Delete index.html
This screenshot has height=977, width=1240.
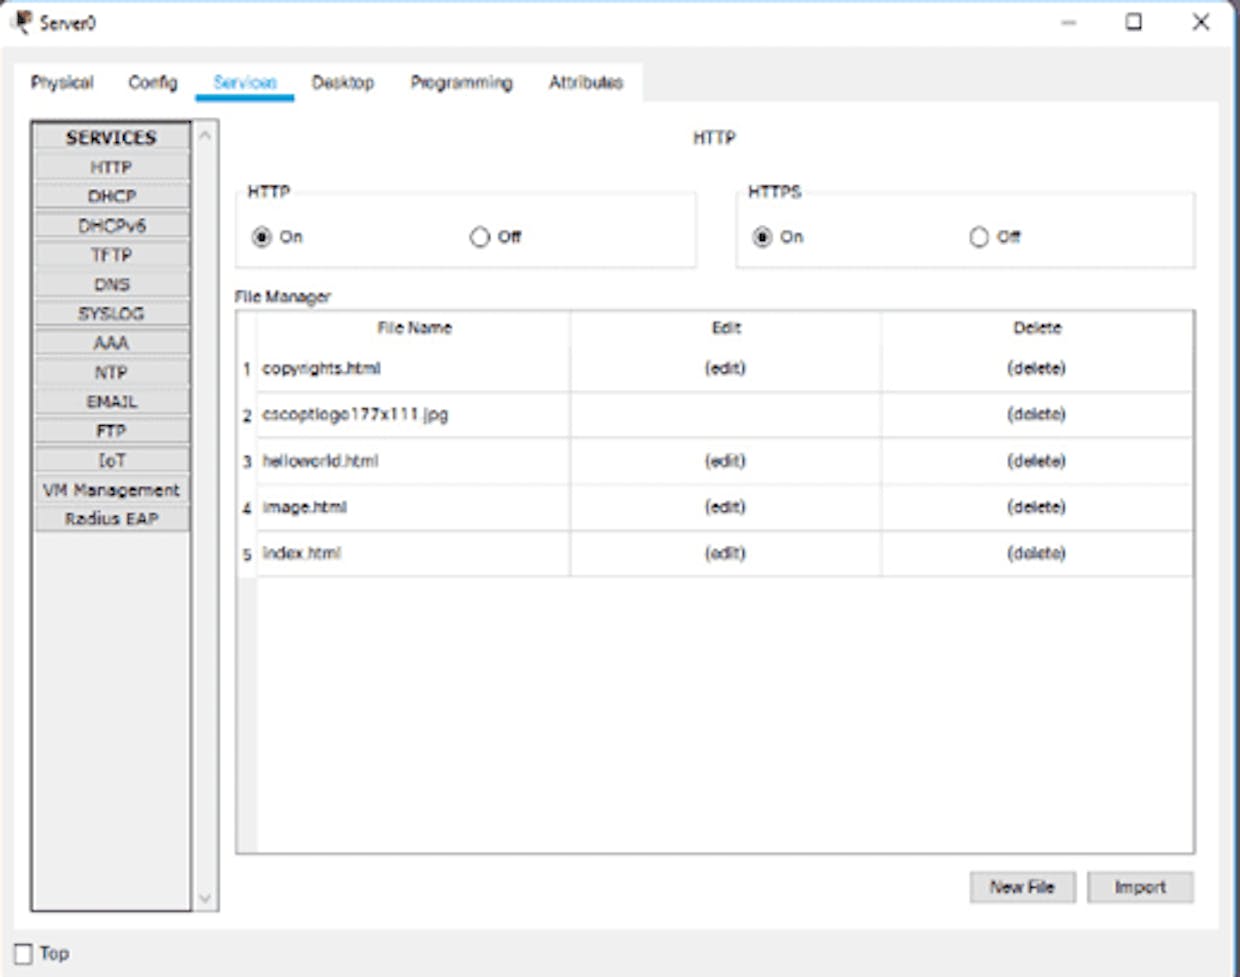(1036, 553)
